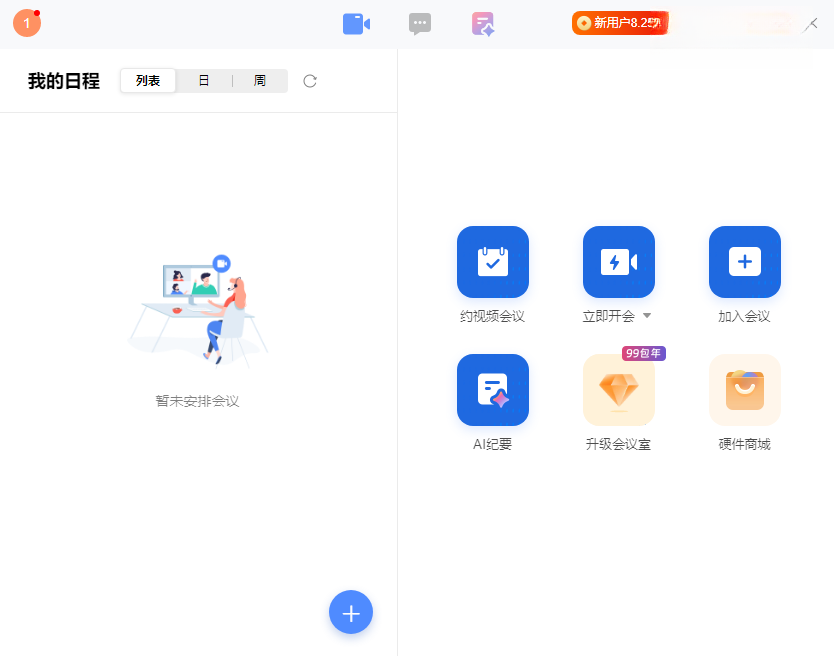Close the window with the top-right button
This screenshot has height=656, width=834.
tap(811, 24)
